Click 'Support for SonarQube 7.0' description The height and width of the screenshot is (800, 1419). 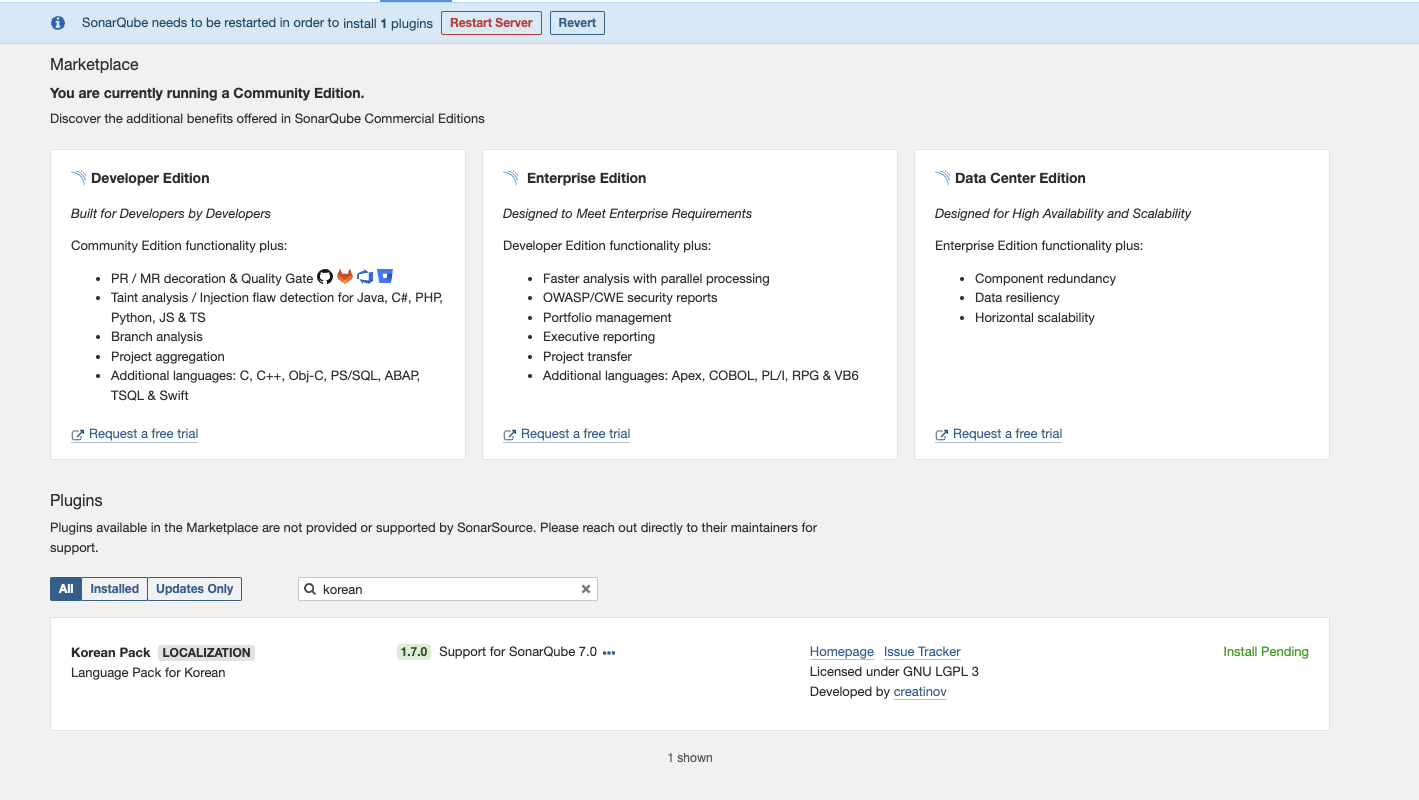click(x=518, y=652)
